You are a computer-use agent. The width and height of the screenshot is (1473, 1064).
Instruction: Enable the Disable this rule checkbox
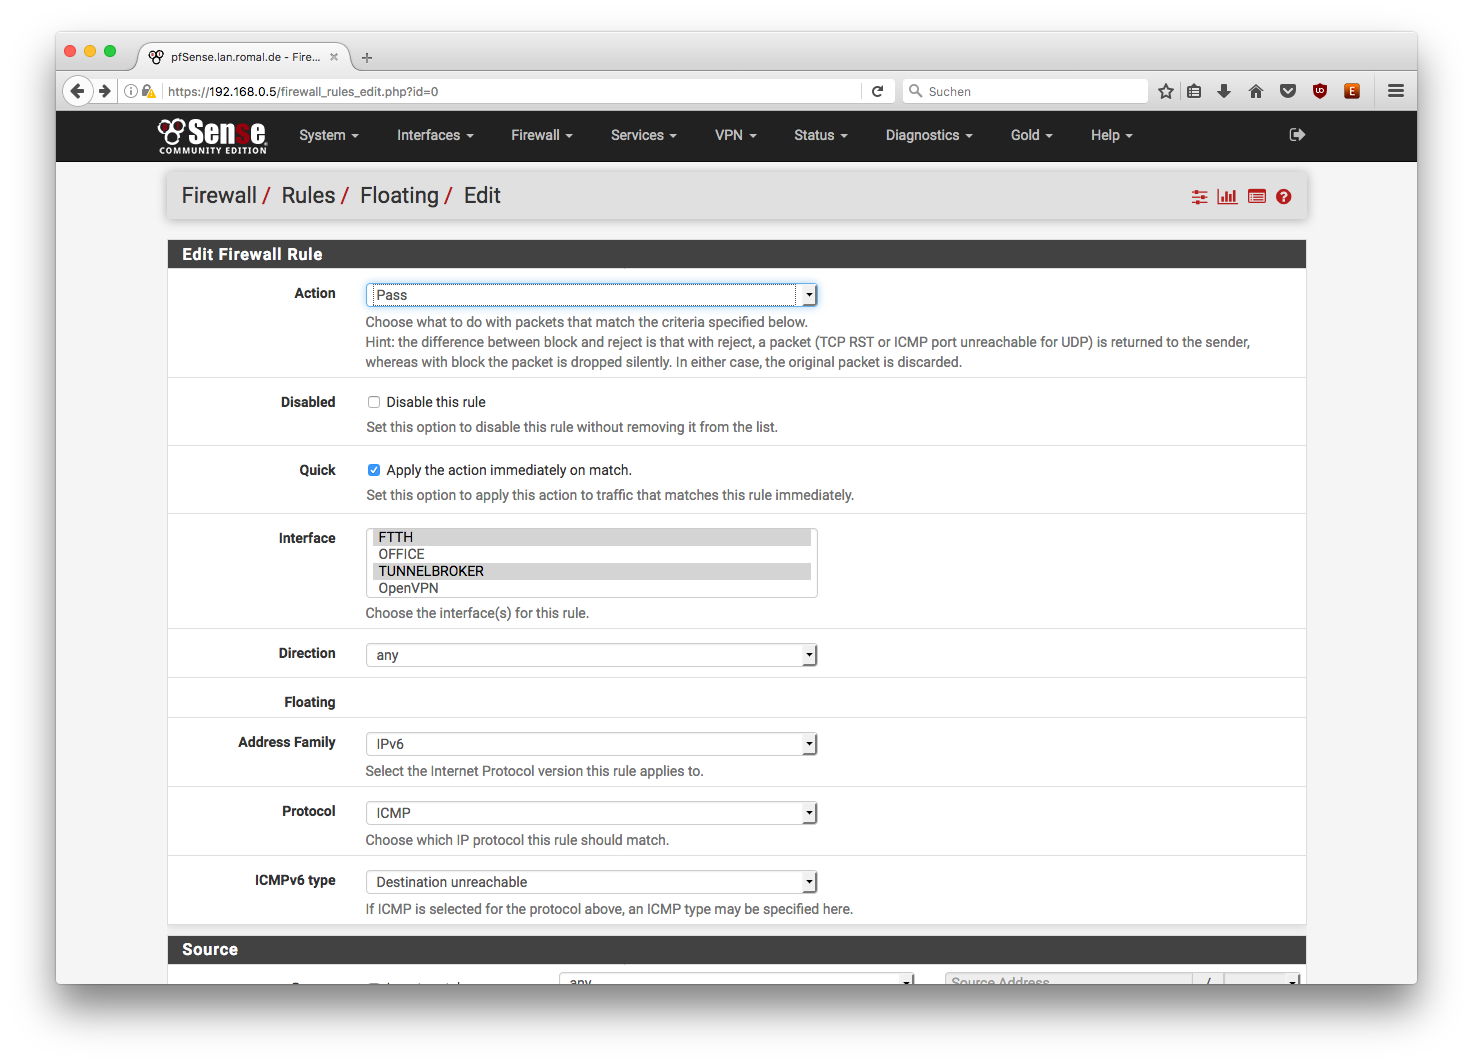click(374, 402)
